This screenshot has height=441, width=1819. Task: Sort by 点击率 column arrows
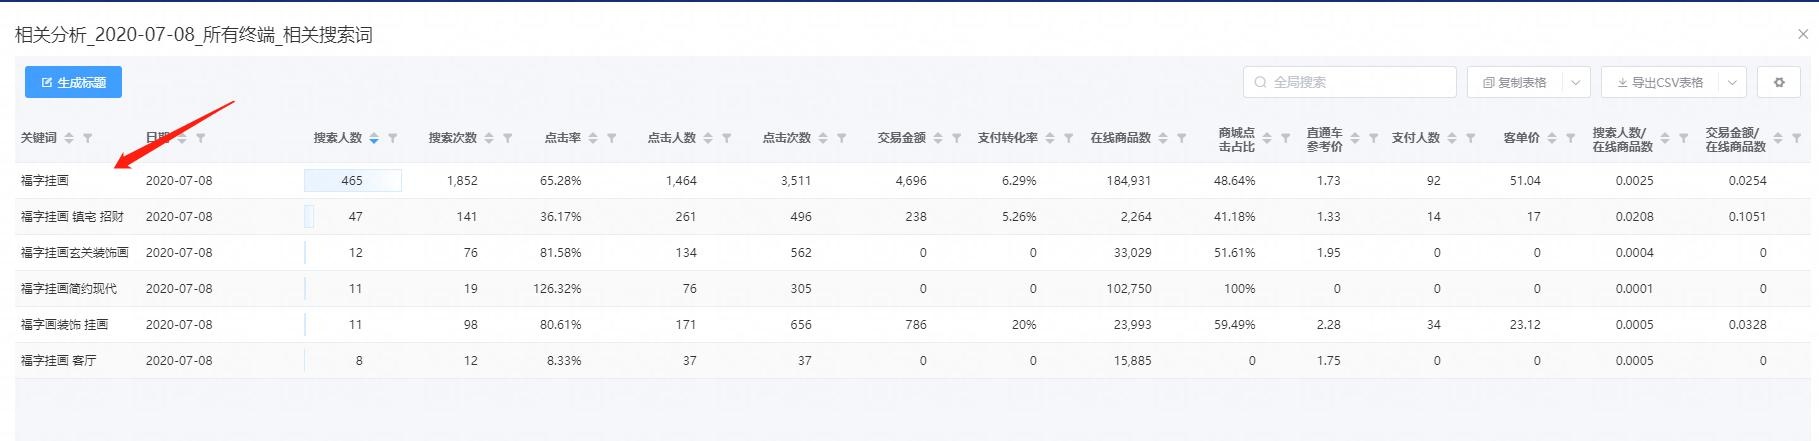coord(593,138)
